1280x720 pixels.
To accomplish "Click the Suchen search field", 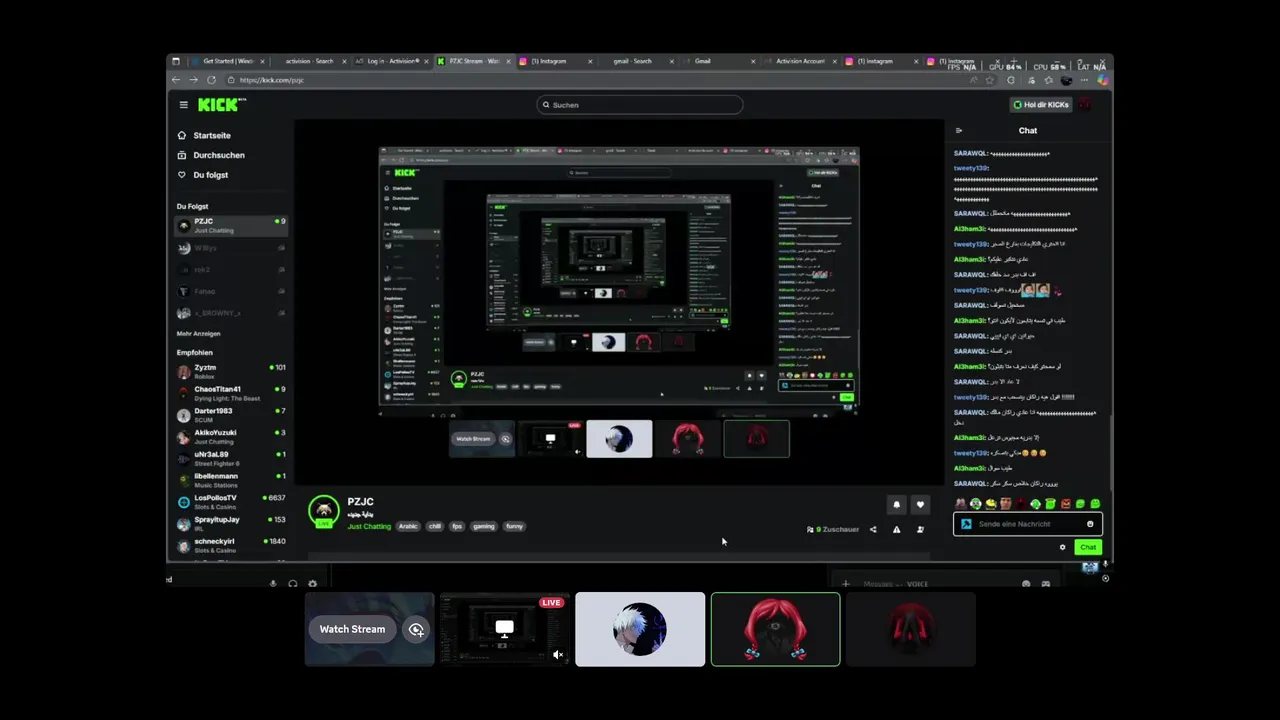I will click(640, 105).
